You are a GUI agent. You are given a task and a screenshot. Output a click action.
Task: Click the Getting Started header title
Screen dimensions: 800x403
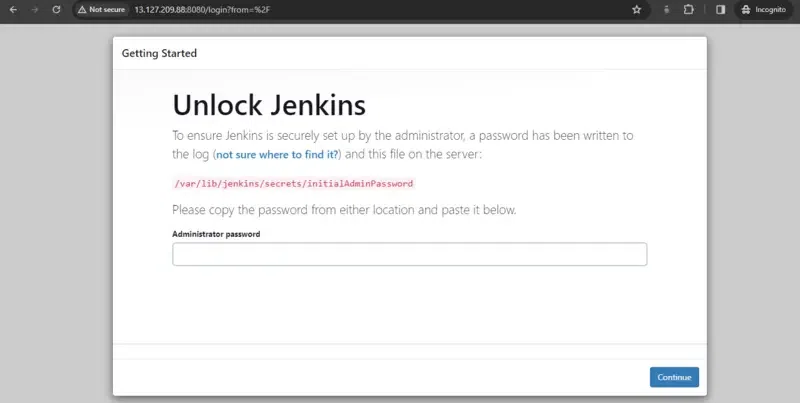click(x=159, y=53)
